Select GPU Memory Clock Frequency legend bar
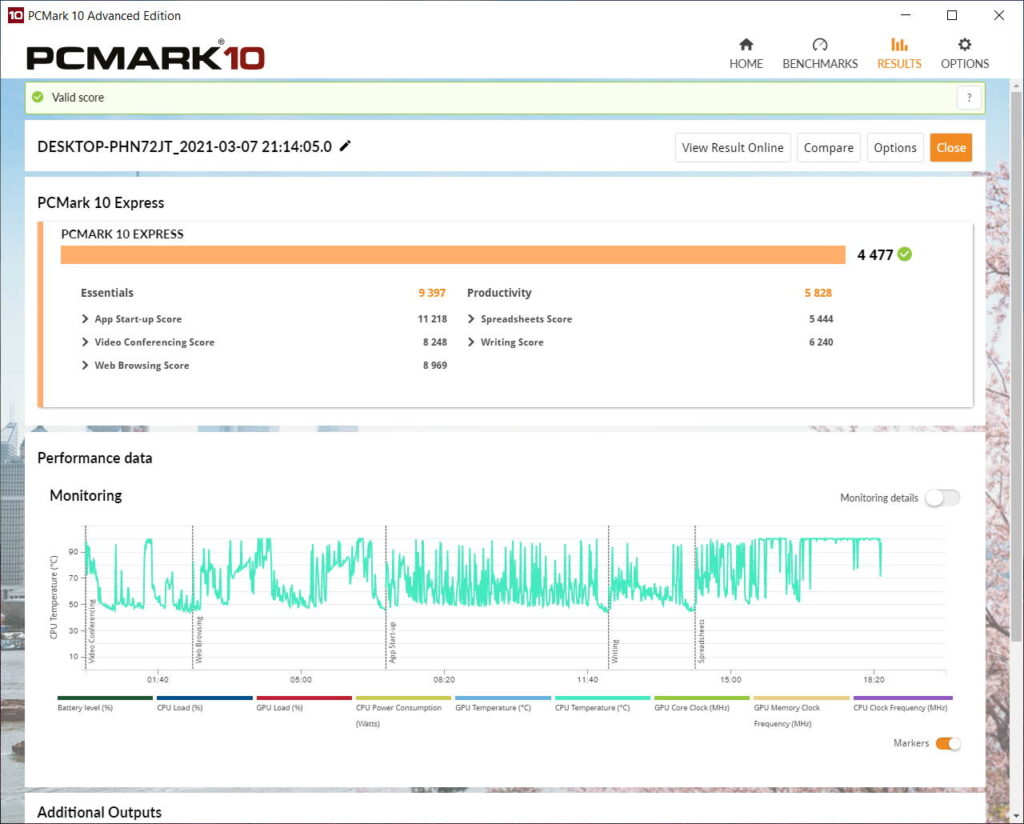 [x=801, y=698]
